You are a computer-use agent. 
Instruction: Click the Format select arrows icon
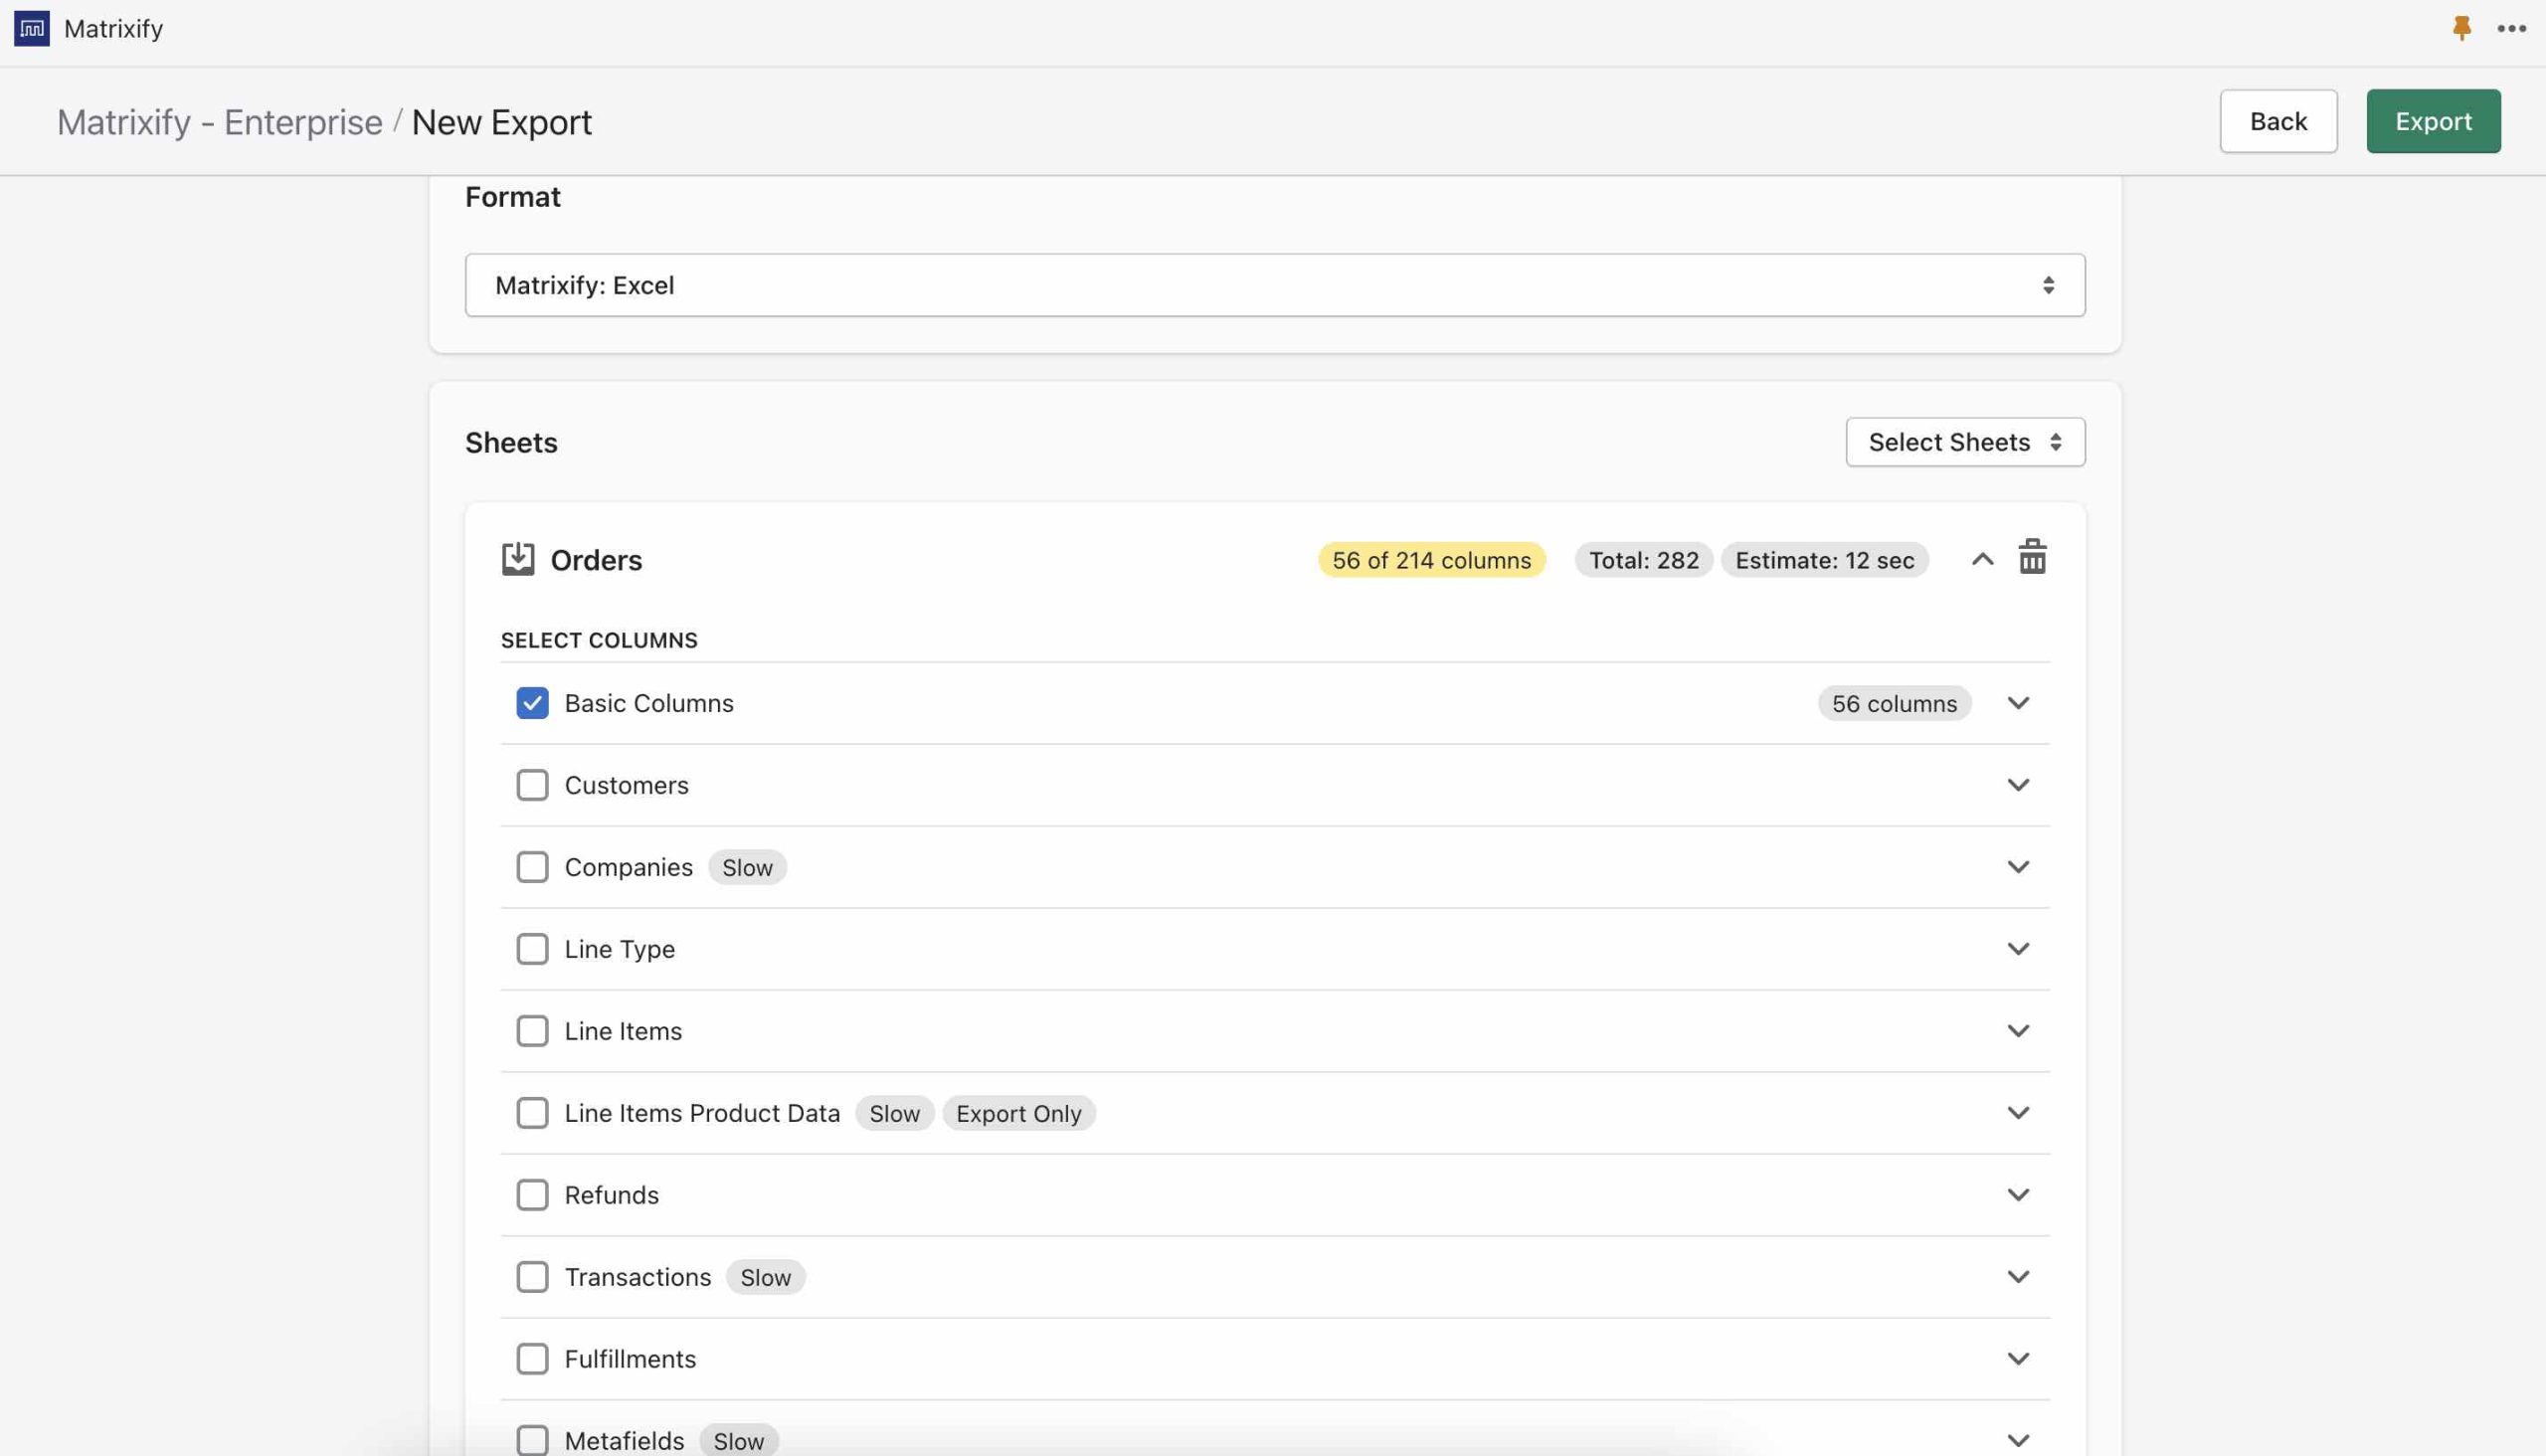[x=2048, y=285]
